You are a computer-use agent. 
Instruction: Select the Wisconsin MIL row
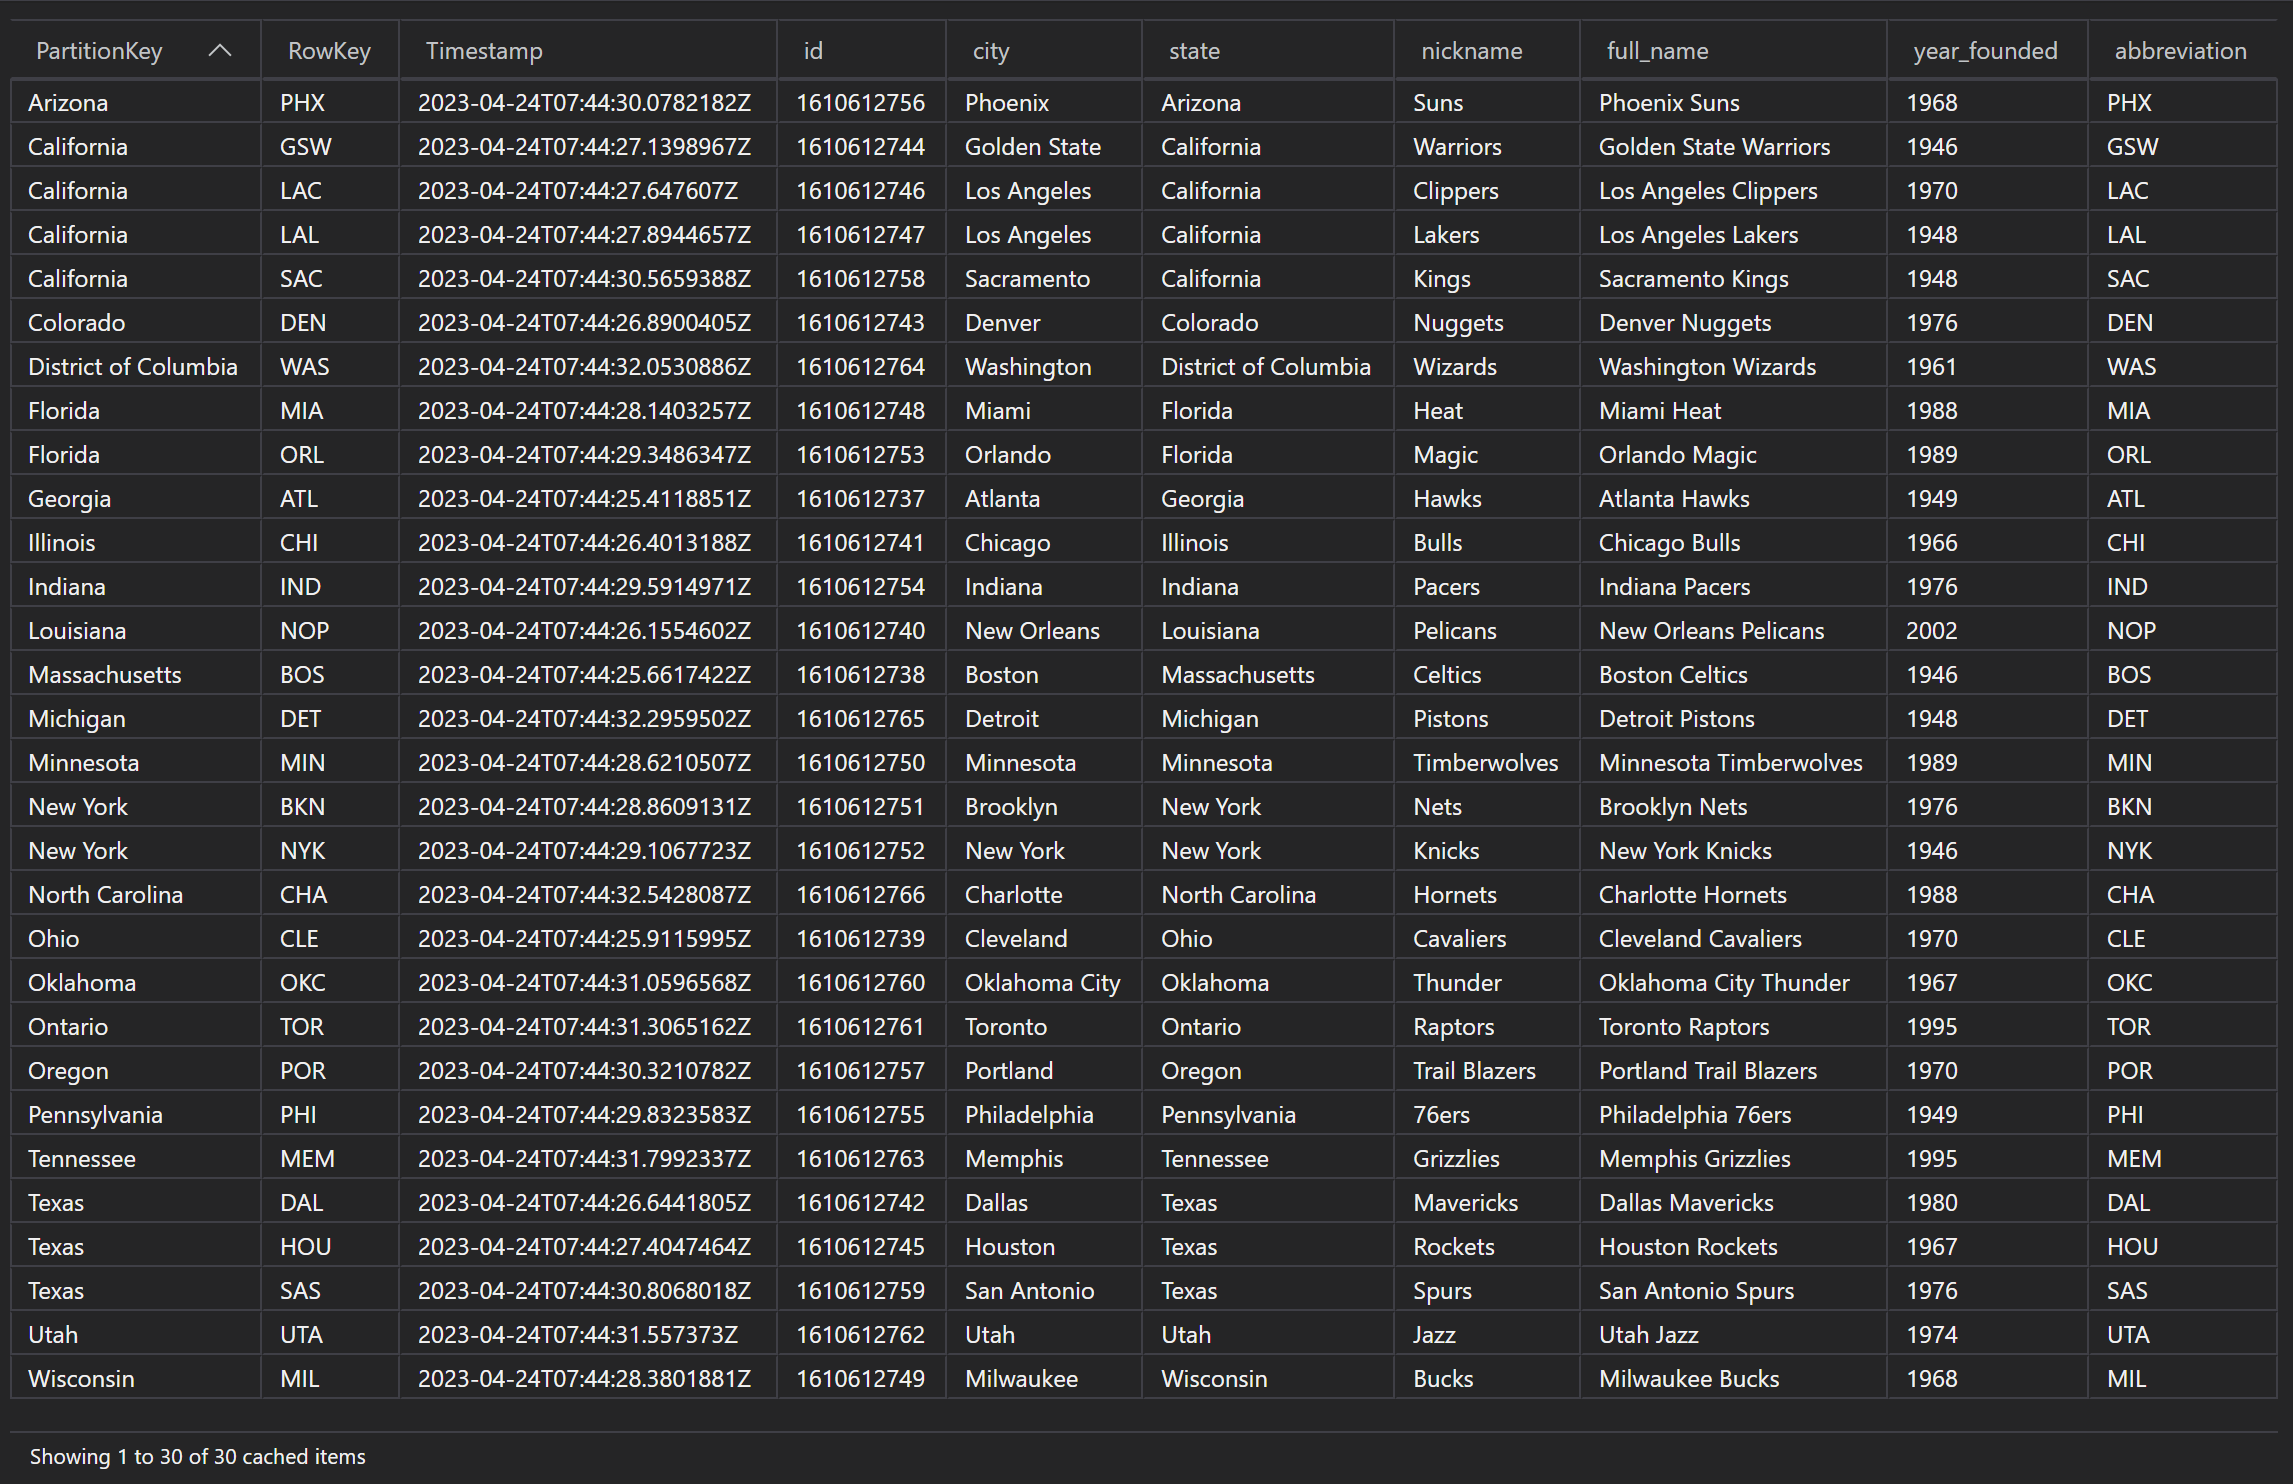click(81, 1379)
